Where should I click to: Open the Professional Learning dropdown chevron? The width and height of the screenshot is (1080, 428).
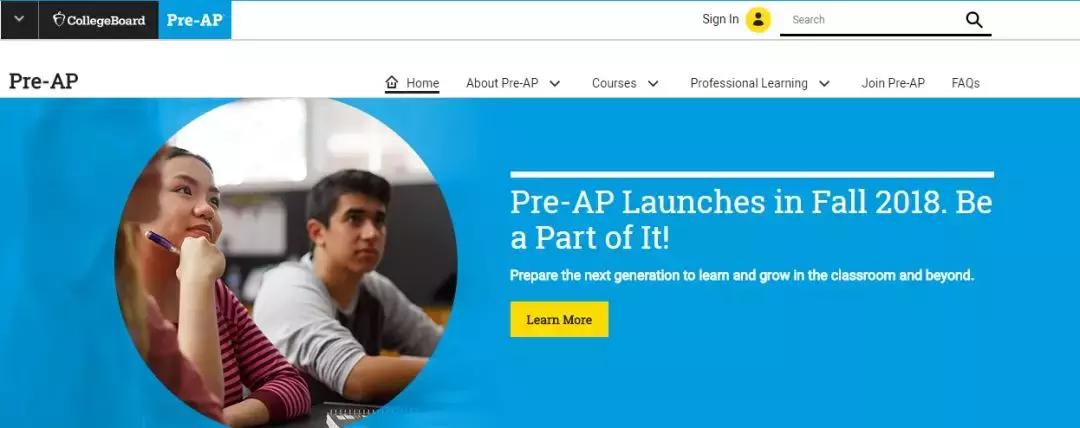tap(824, 83)
